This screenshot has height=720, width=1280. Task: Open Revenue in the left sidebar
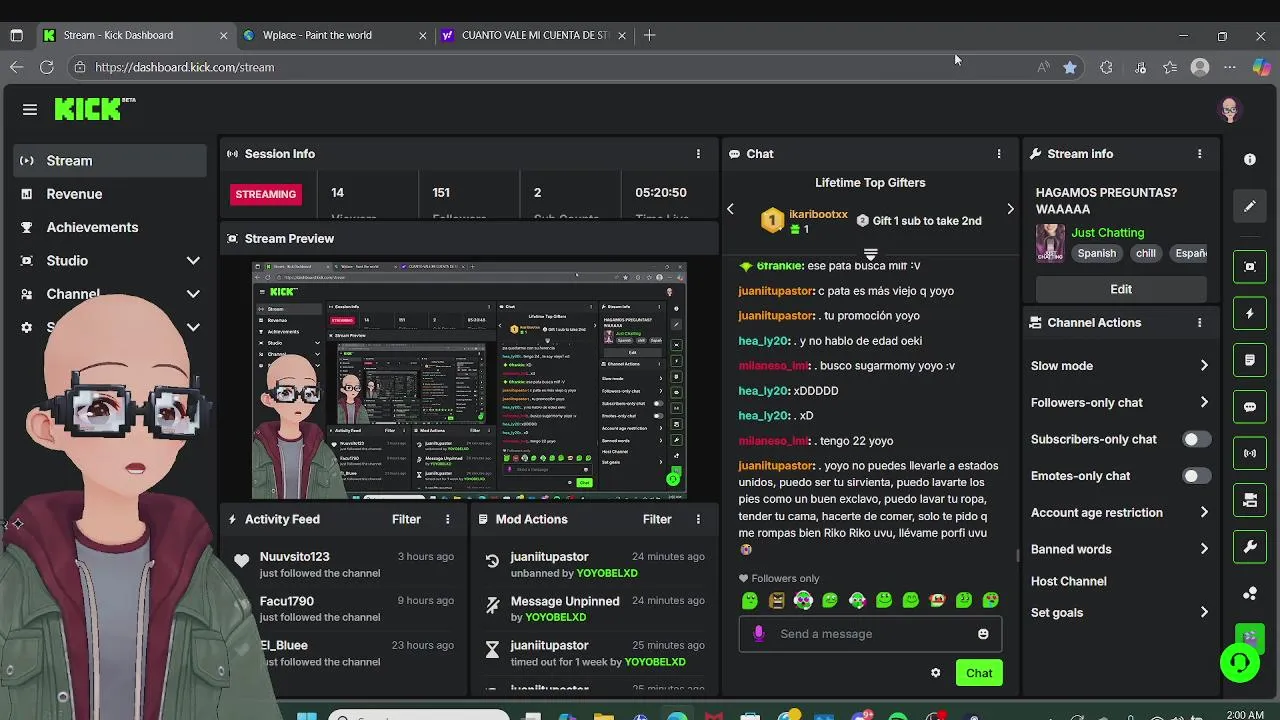point(110,194)
